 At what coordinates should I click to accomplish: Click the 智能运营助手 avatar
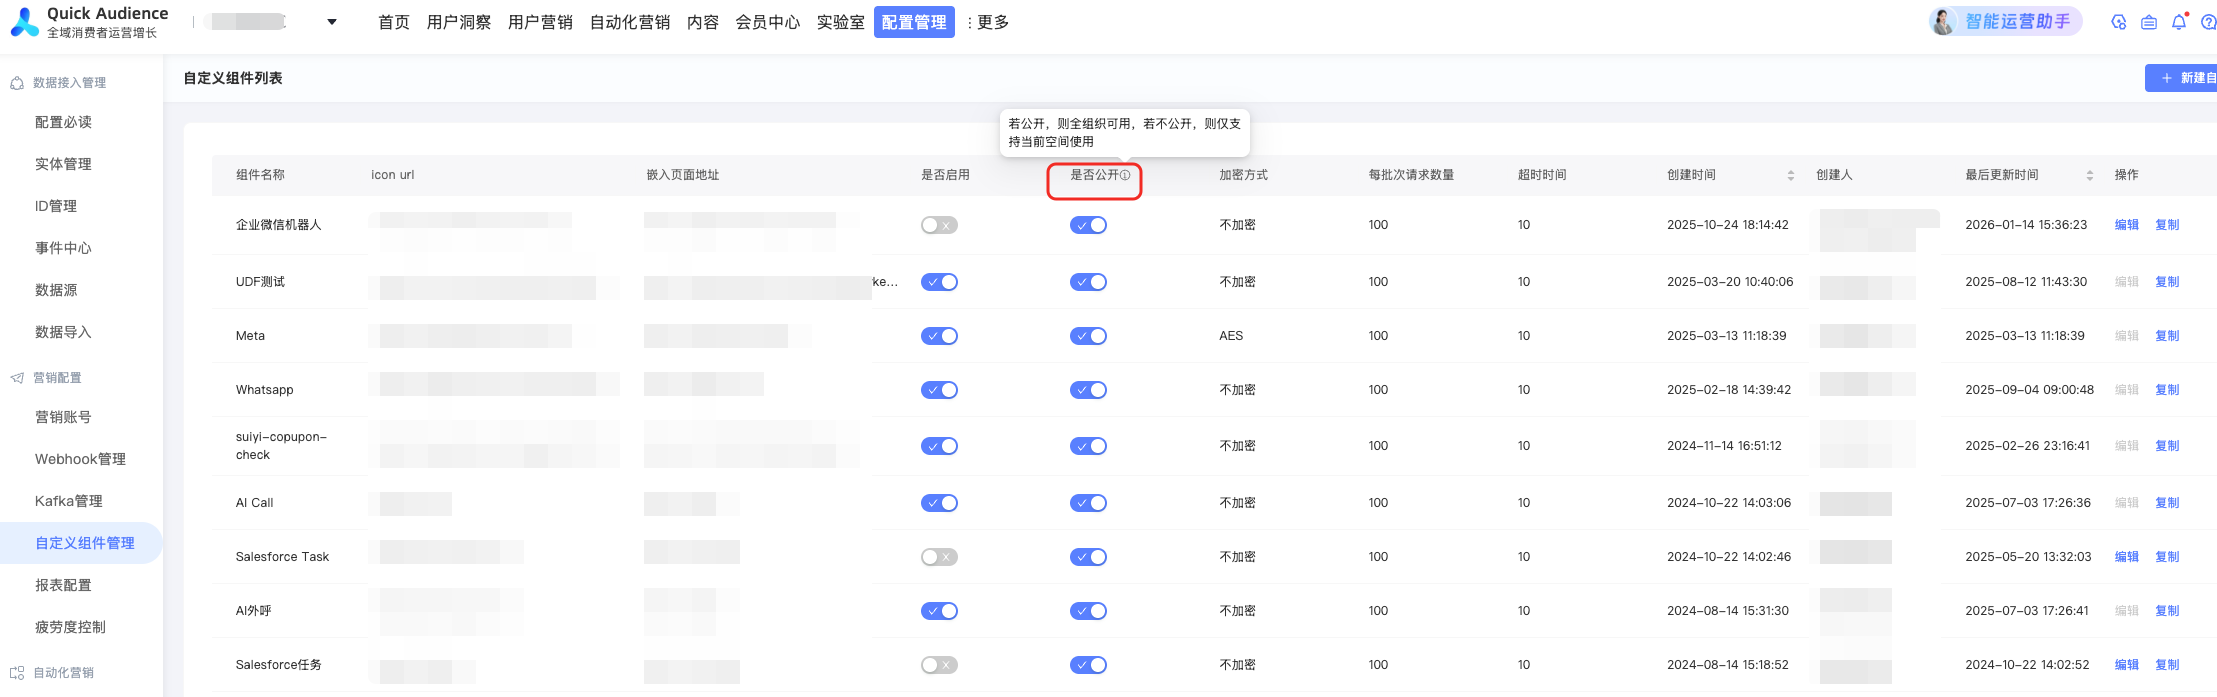pyautogui.click(x=1943, y=21)
